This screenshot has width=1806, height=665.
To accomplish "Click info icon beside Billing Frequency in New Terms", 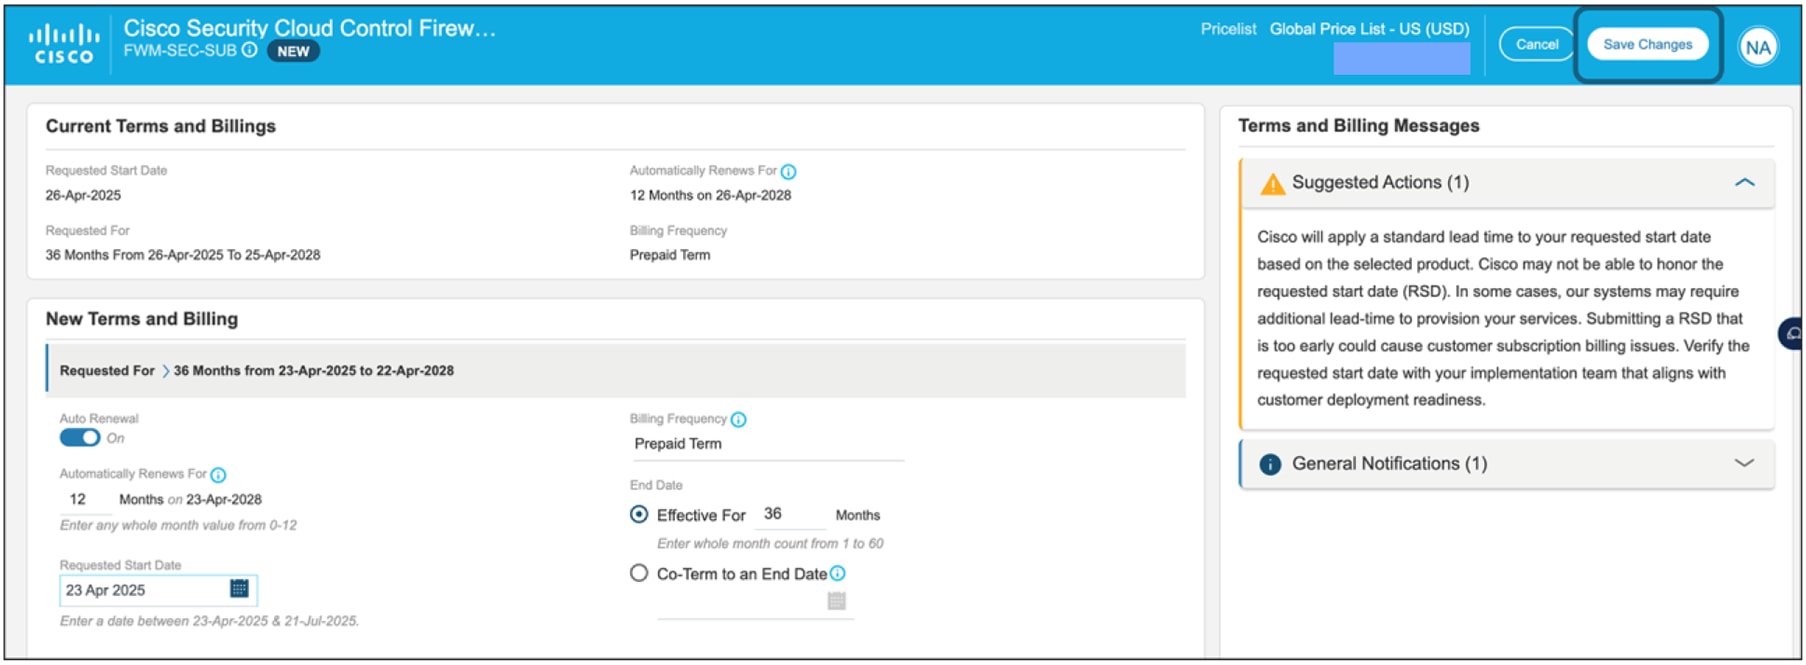I will coord(738,420).
